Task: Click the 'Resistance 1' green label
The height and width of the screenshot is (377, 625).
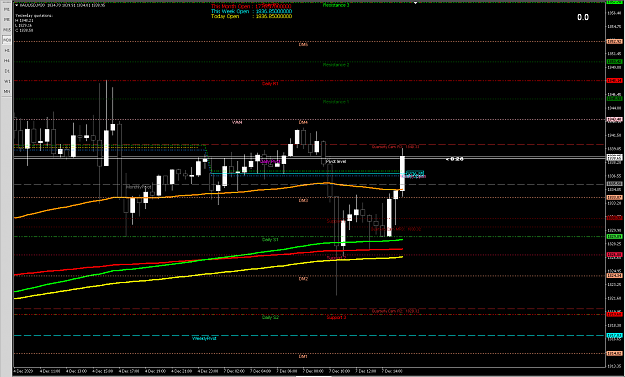Action: pyautogui.click(x=336, y=102)
